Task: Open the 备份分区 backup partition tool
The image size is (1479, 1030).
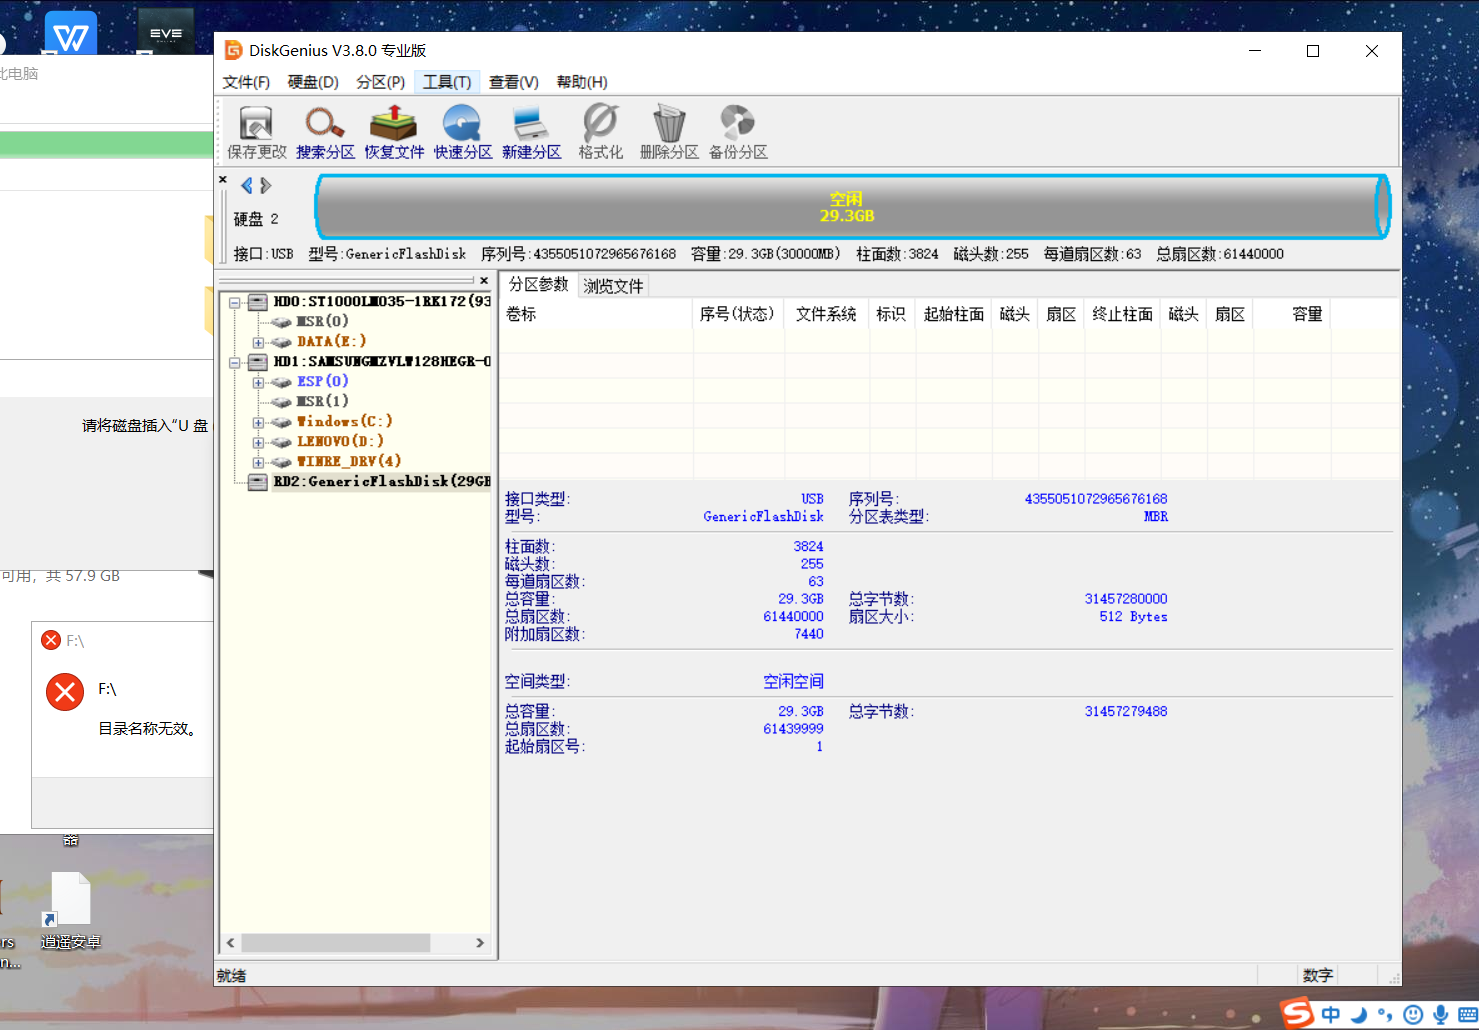Action: pos(738,132)
